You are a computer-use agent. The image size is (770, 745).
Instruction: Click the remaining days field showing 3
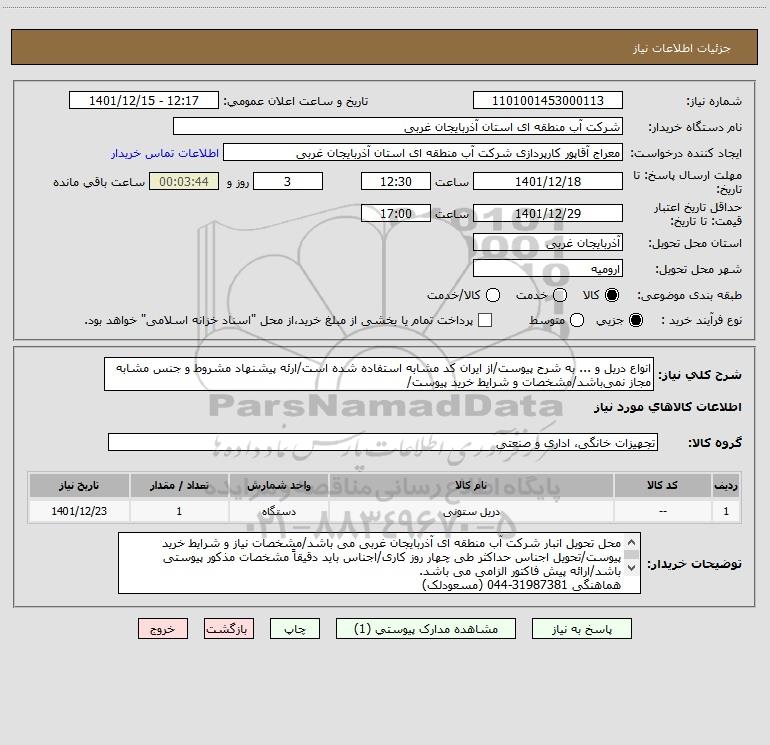click(288, 181)
